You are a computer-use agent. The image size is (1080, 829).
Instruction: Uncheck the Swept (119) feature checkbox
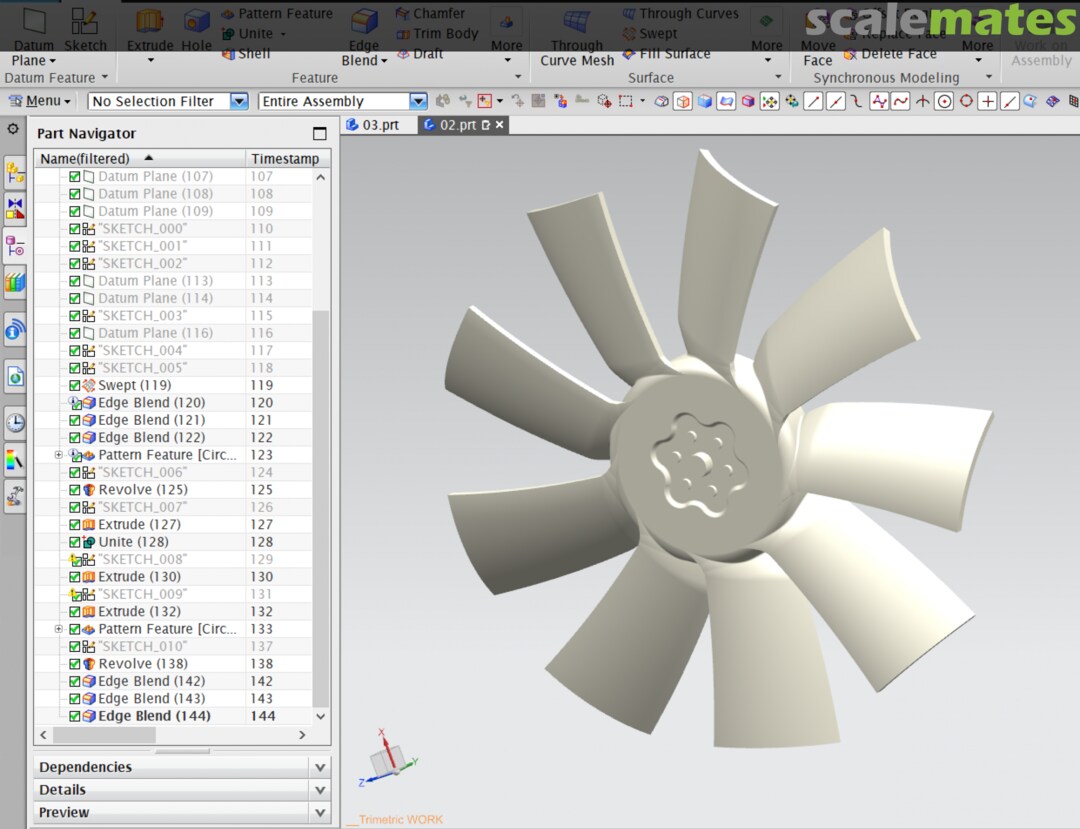[x=75, y=385]
